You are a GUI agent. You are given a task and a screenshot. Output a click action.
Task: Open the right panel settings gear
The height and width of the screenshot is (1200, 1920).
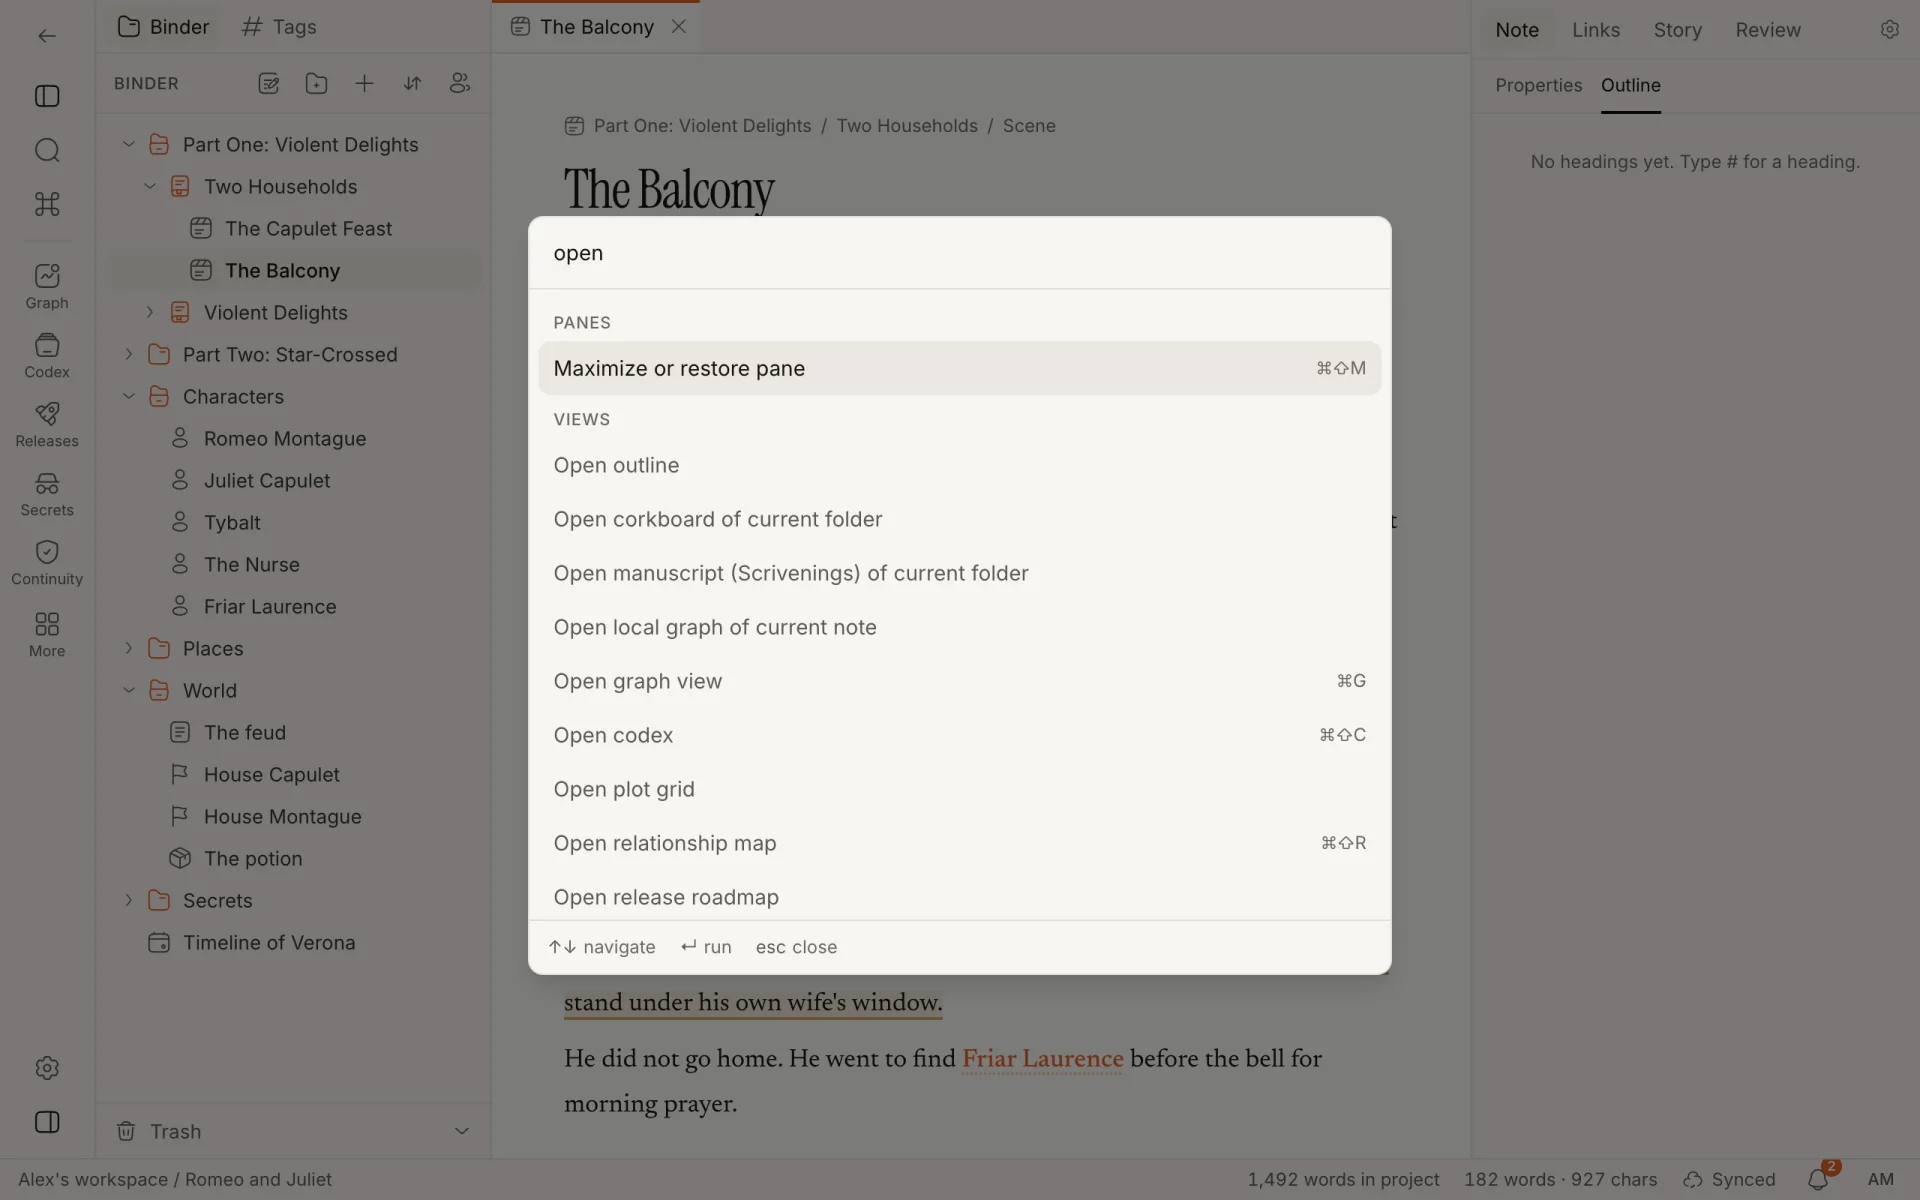point(1889,30)
